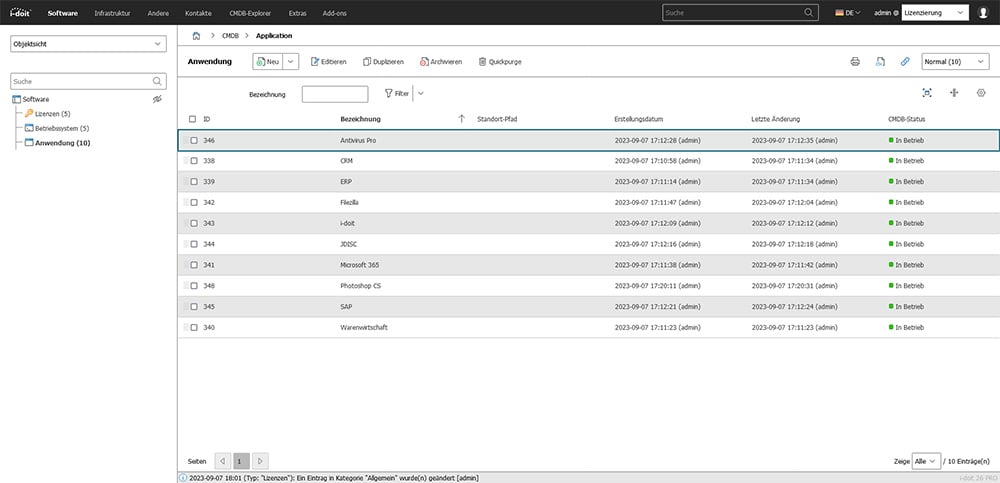Click the Software tree root icon
Viewport: 1000px width, 483px height.
[x=17, y=99]
